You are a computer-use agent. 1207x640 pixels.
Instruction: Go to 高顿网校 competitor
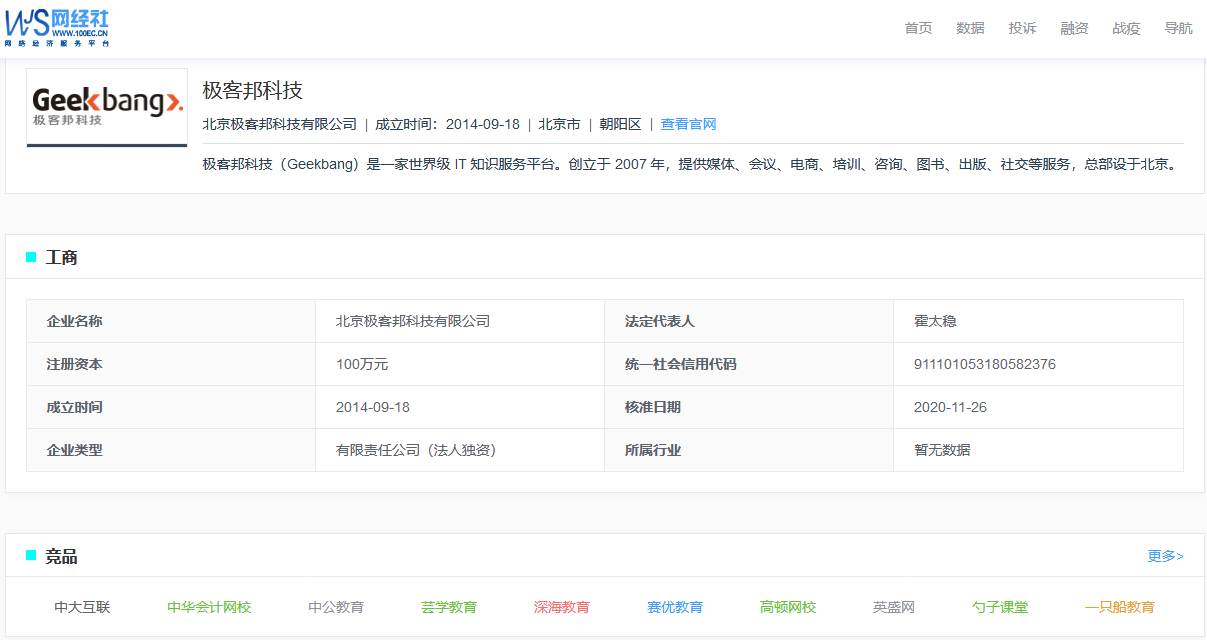pos(788,607)
